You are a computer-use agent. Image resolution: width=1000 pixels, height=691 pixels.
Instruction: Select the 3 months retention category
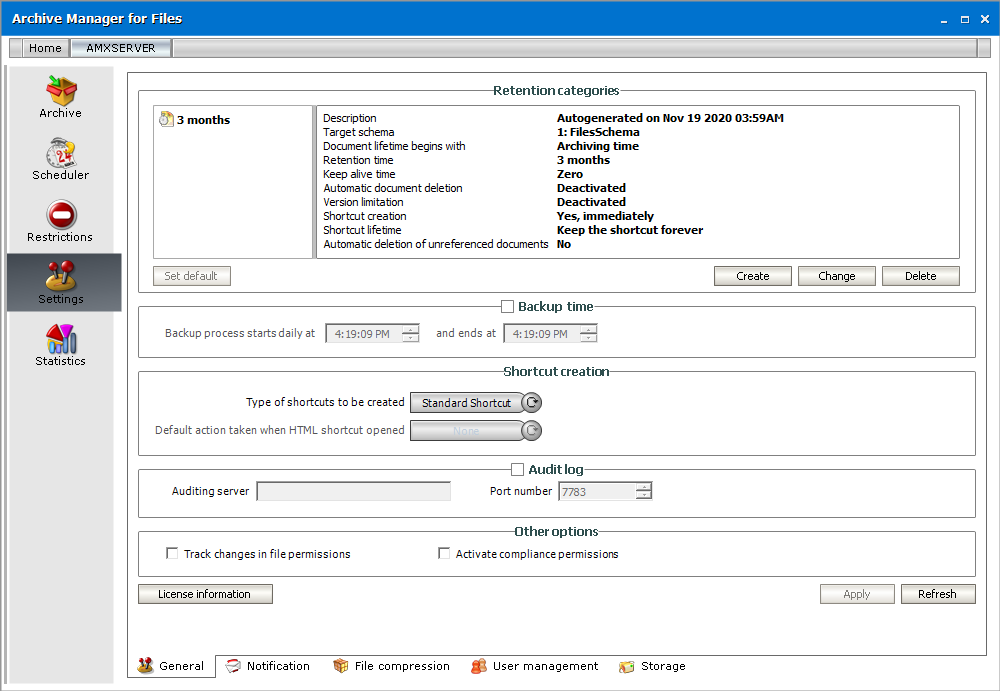203,120
